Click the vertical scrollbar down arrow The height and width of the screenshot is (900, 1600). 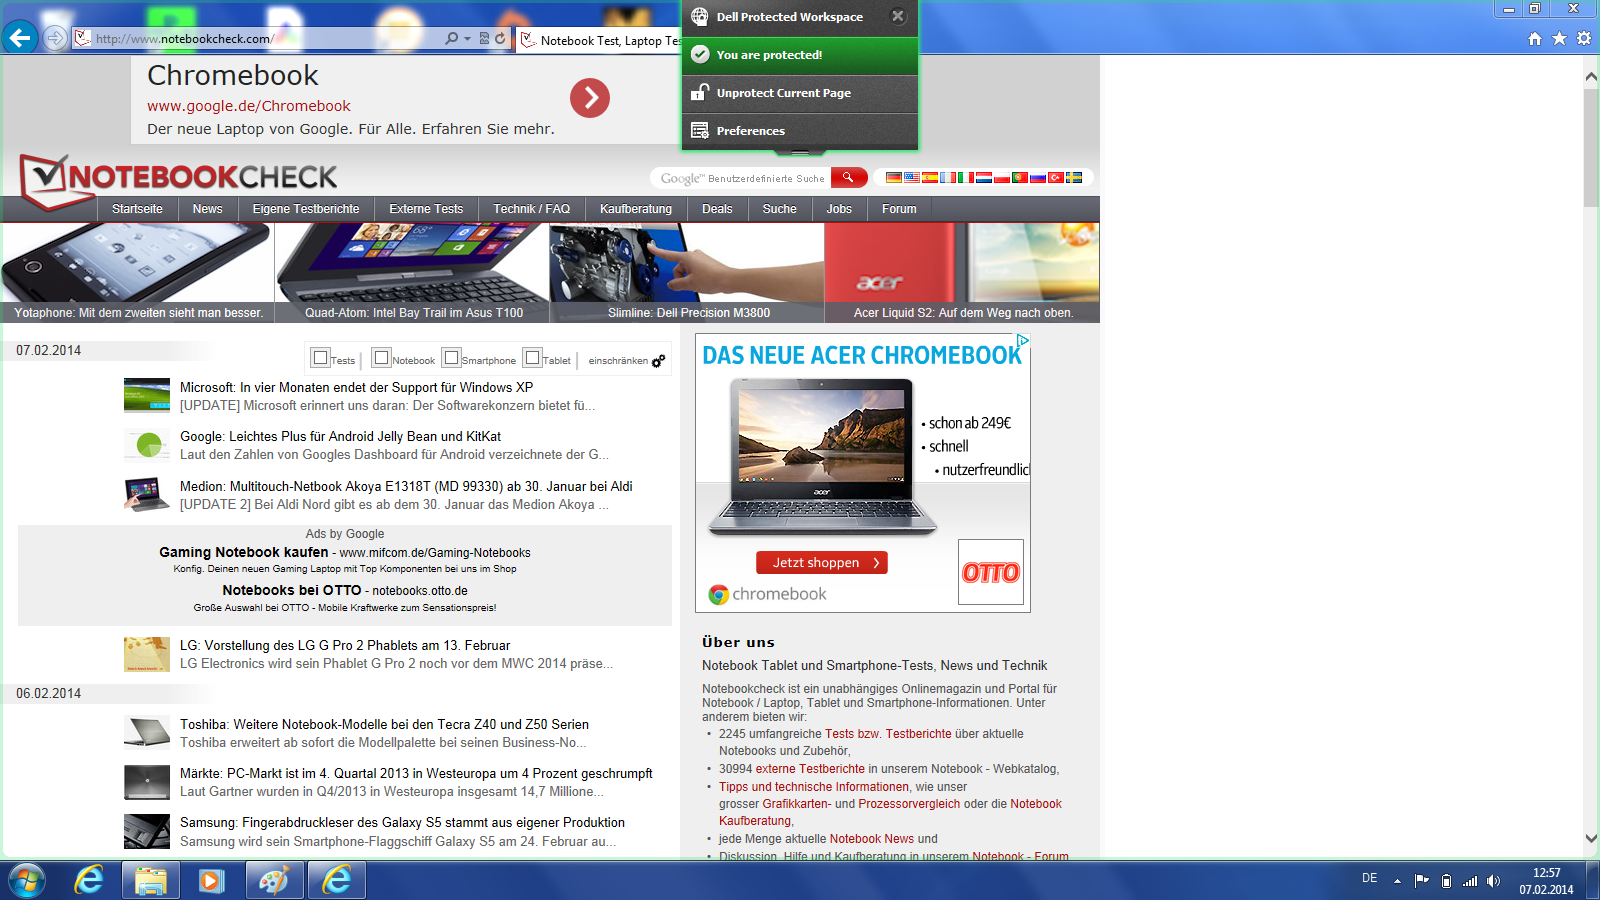click(x=1591, y=839)
